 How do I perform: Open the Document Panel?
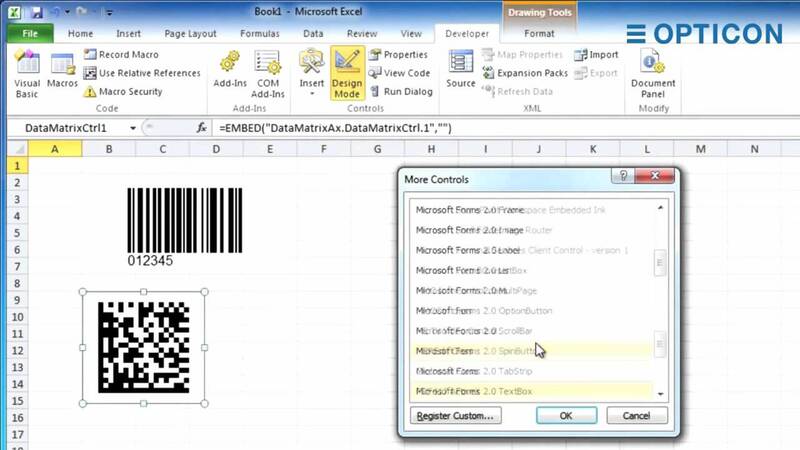[x=653, y=72]
